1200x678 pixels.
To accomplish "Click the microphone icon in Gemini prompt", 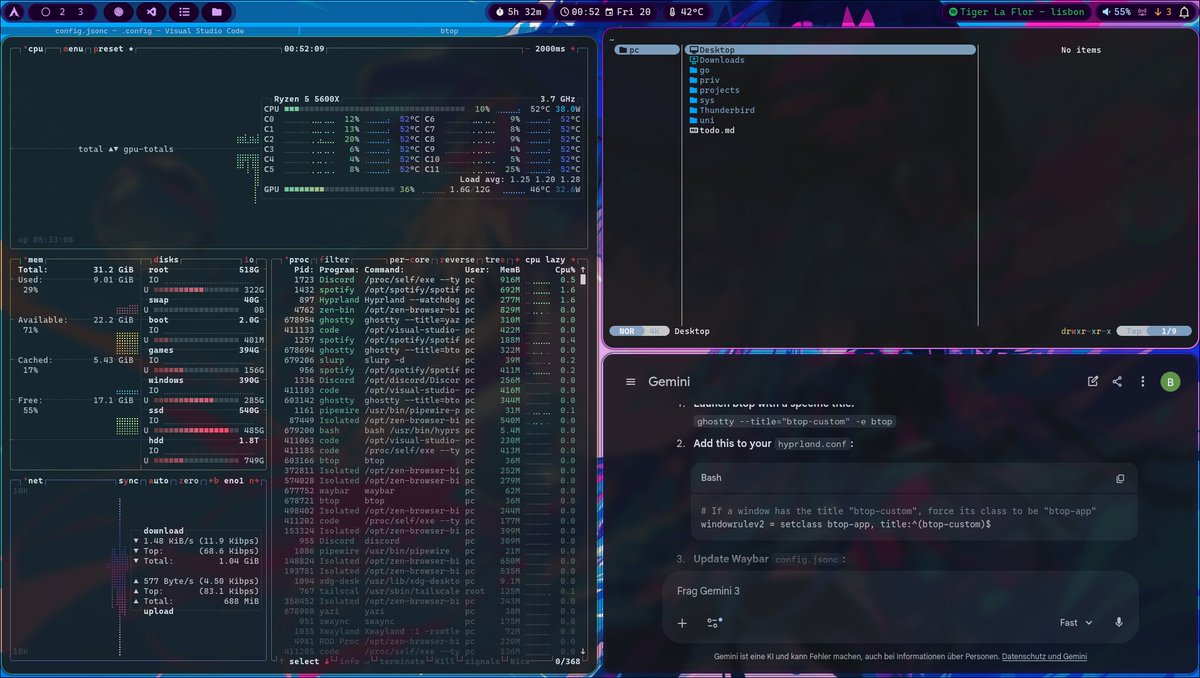I will [1119, 622].
